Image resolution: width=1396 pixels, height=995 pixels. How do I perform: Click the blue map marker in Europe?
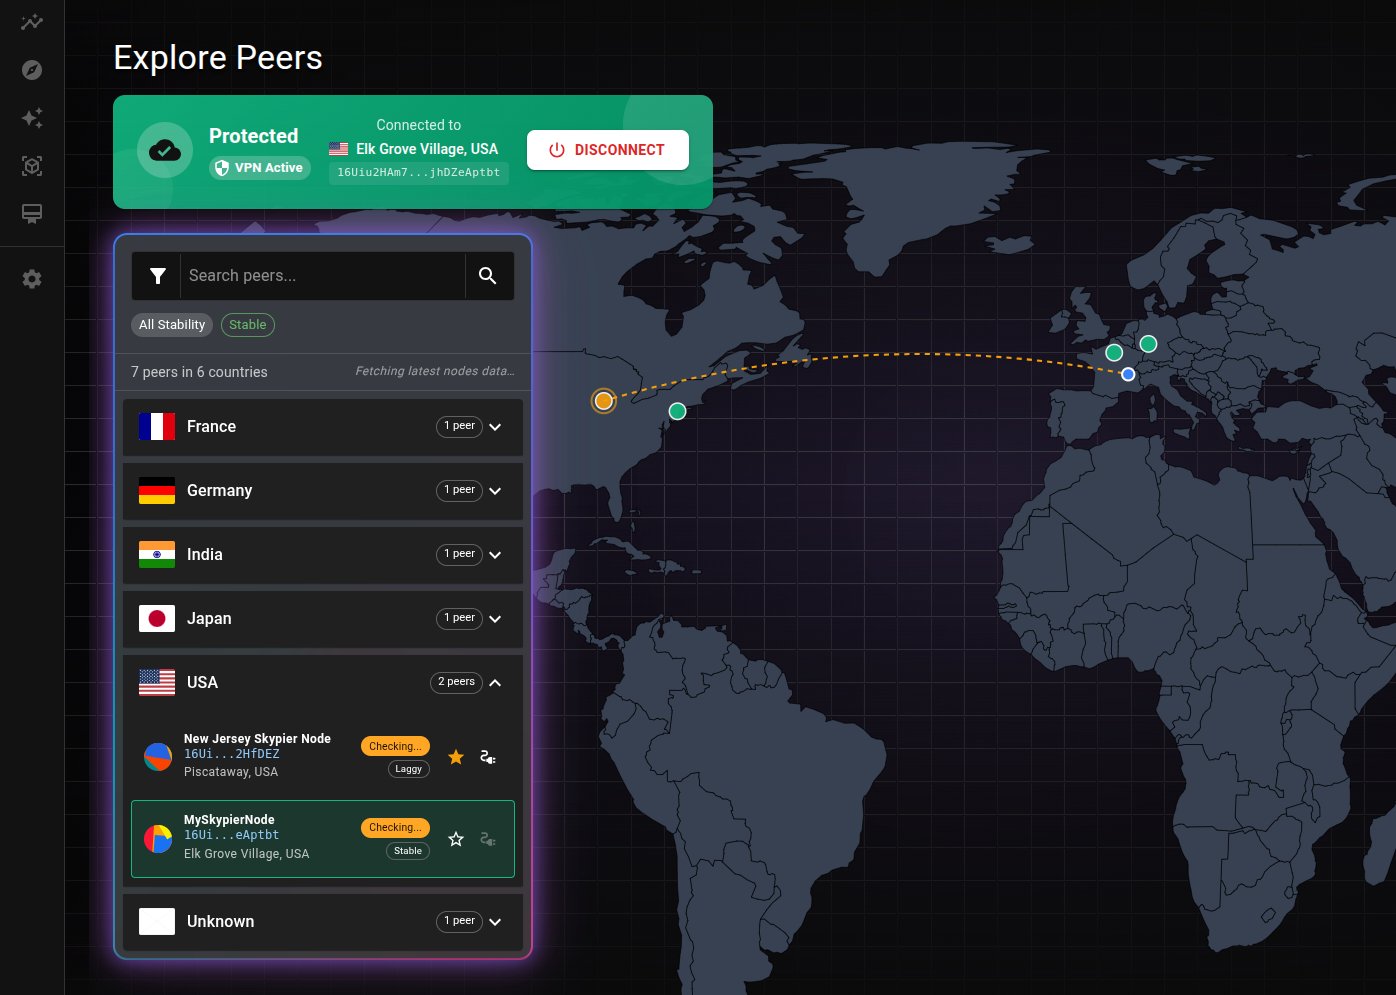pyautogui.click(x=1128, y=374)
